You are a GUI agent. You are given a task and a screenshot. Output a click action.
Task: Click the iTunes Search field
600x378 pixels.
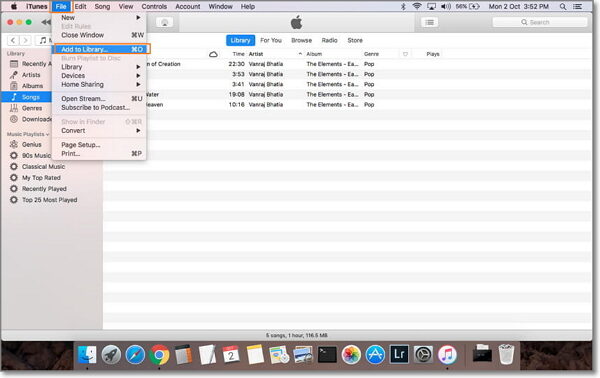pos(540,22)
